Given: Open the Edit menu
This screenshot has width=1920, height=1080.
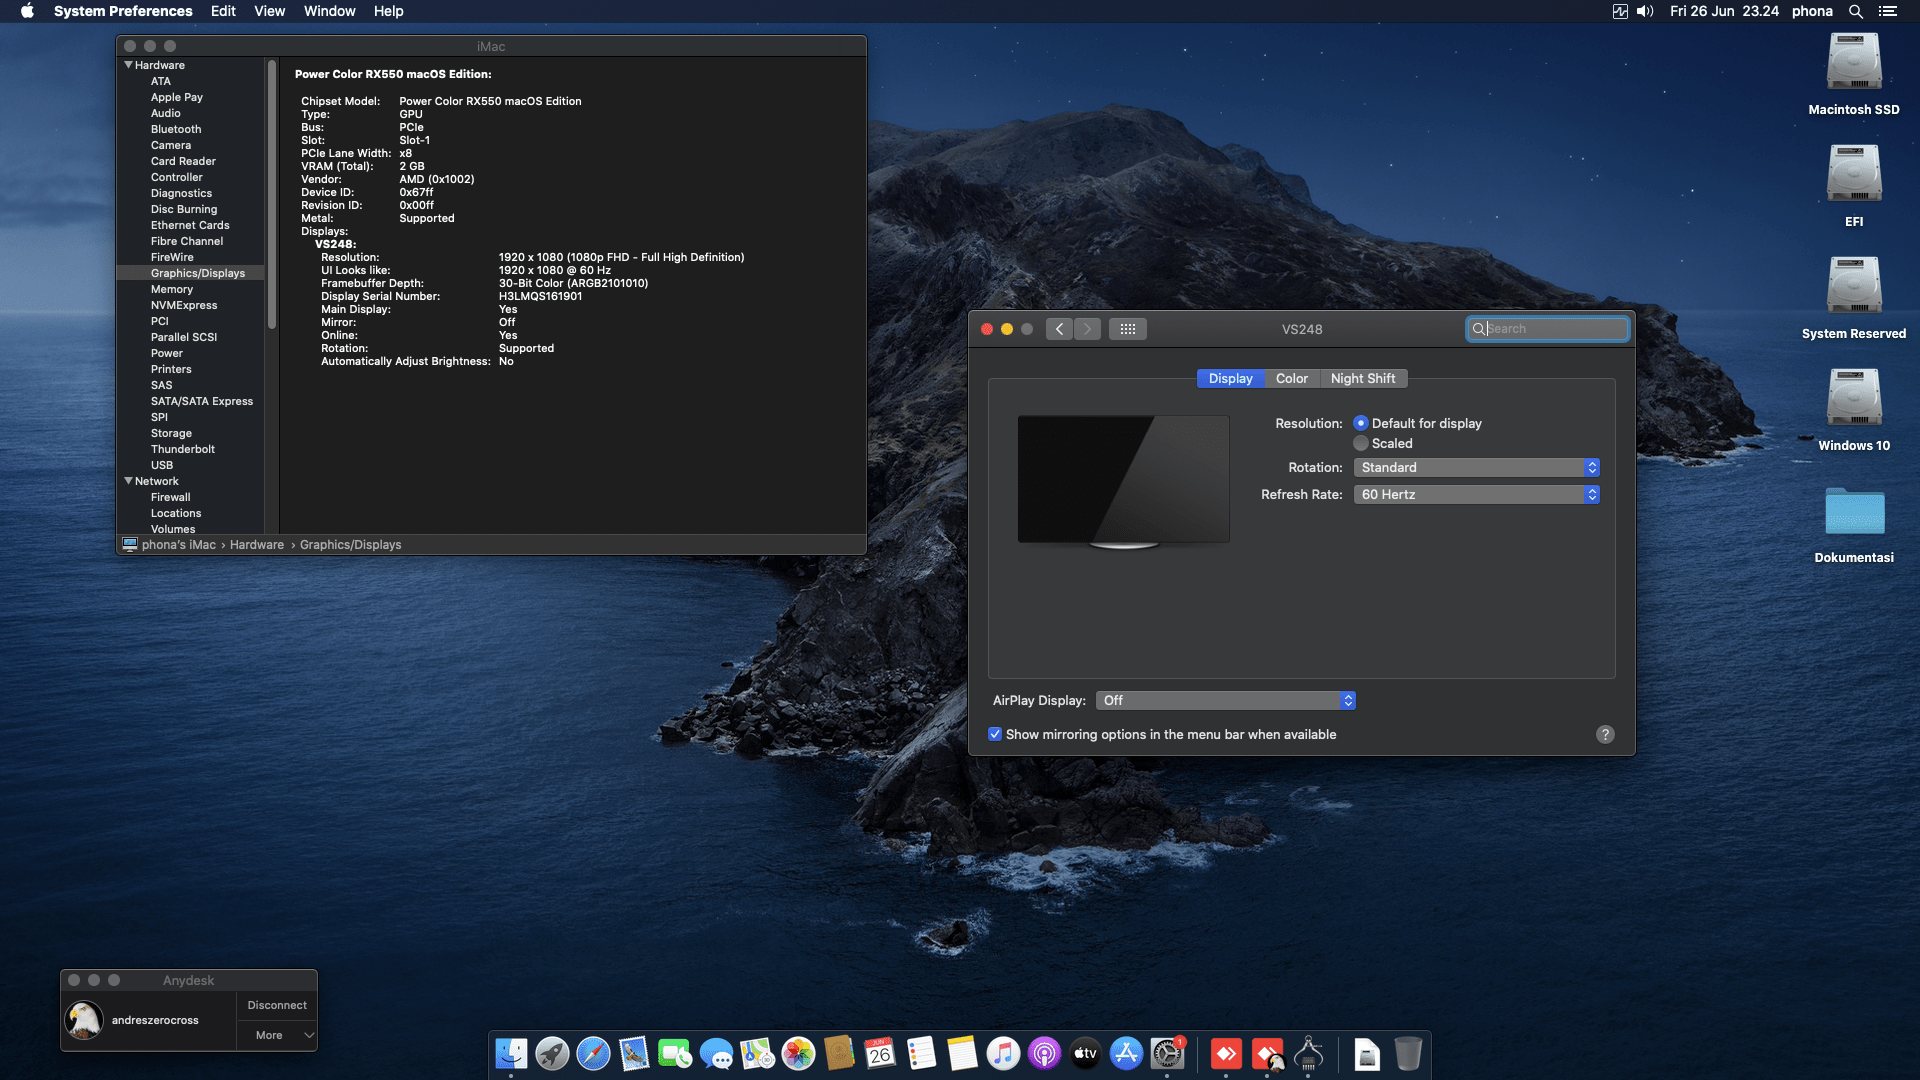Looking at the screenshot, I should pos(223,11).
